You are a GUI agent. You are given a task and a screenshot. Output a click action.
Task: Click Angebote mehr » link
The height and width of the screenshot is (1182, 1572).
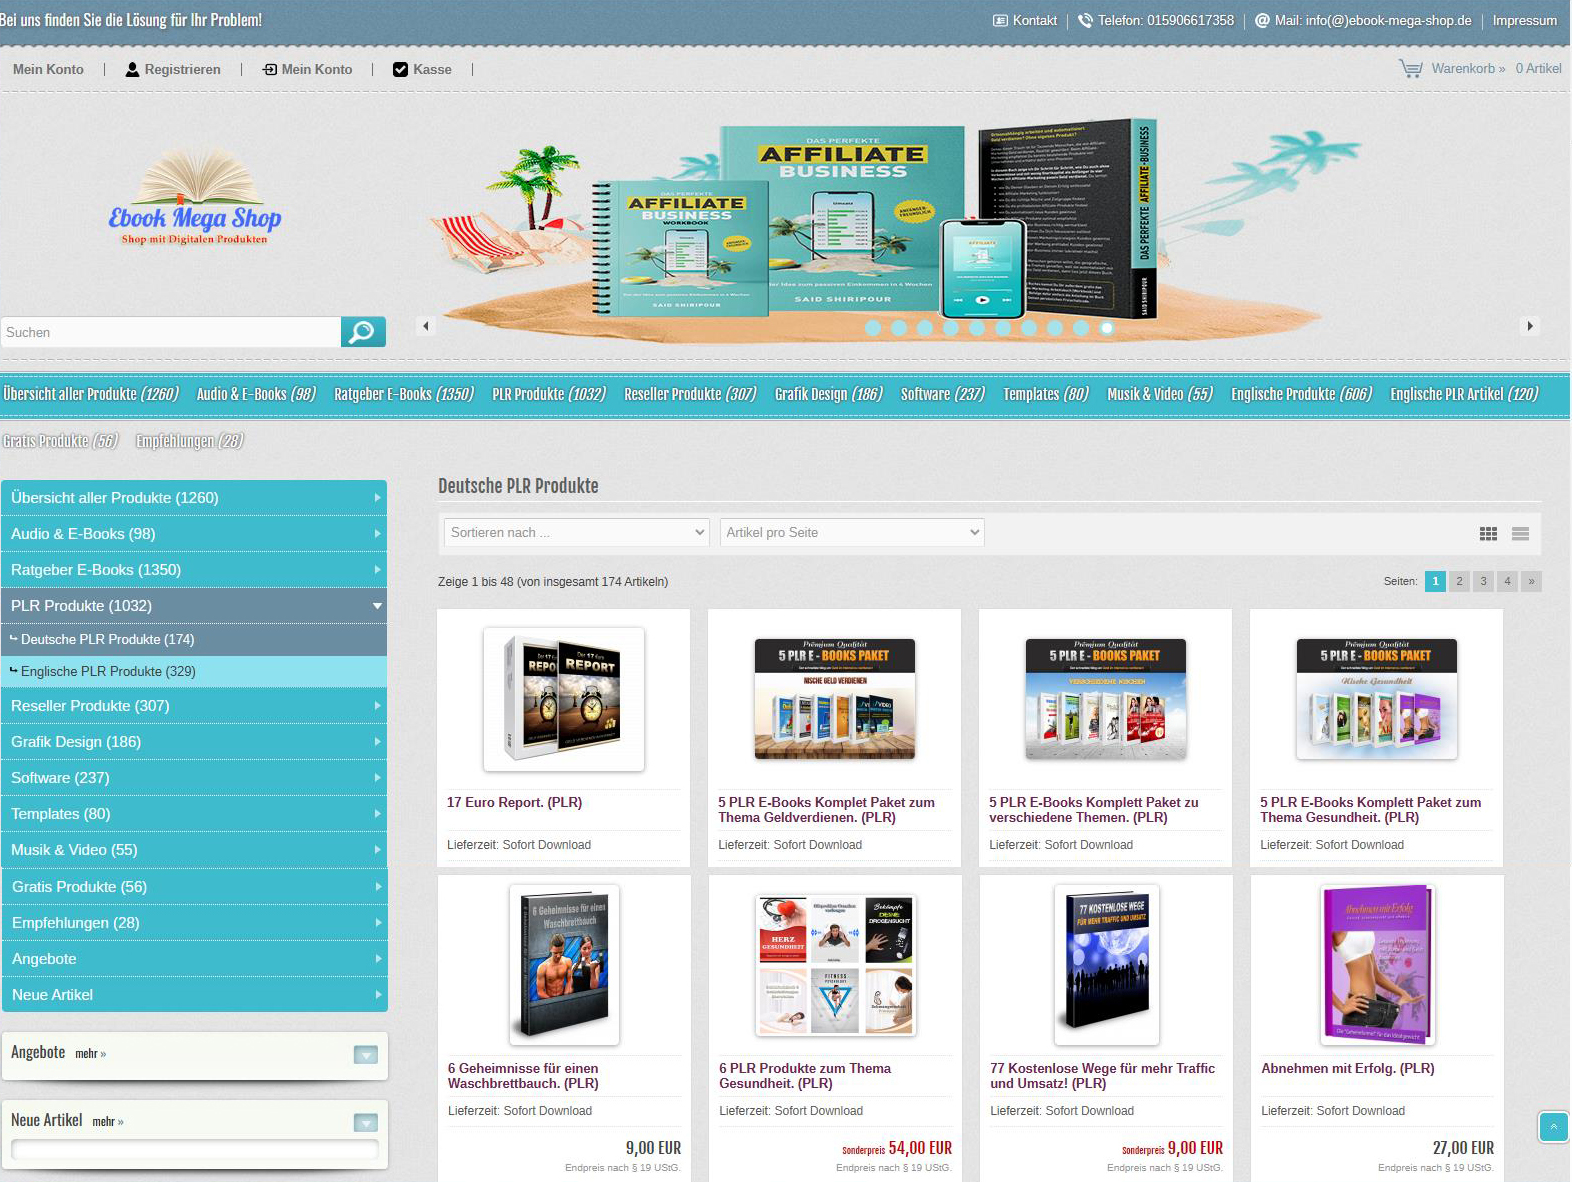[90, 1054]
